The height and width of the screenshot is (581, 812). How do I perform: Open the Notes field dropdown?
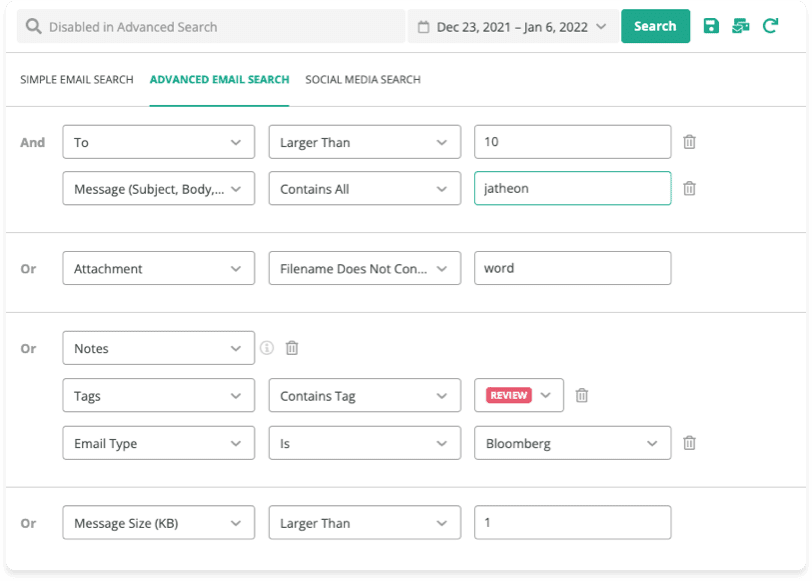pyautogui.click(x=158, y=348)
